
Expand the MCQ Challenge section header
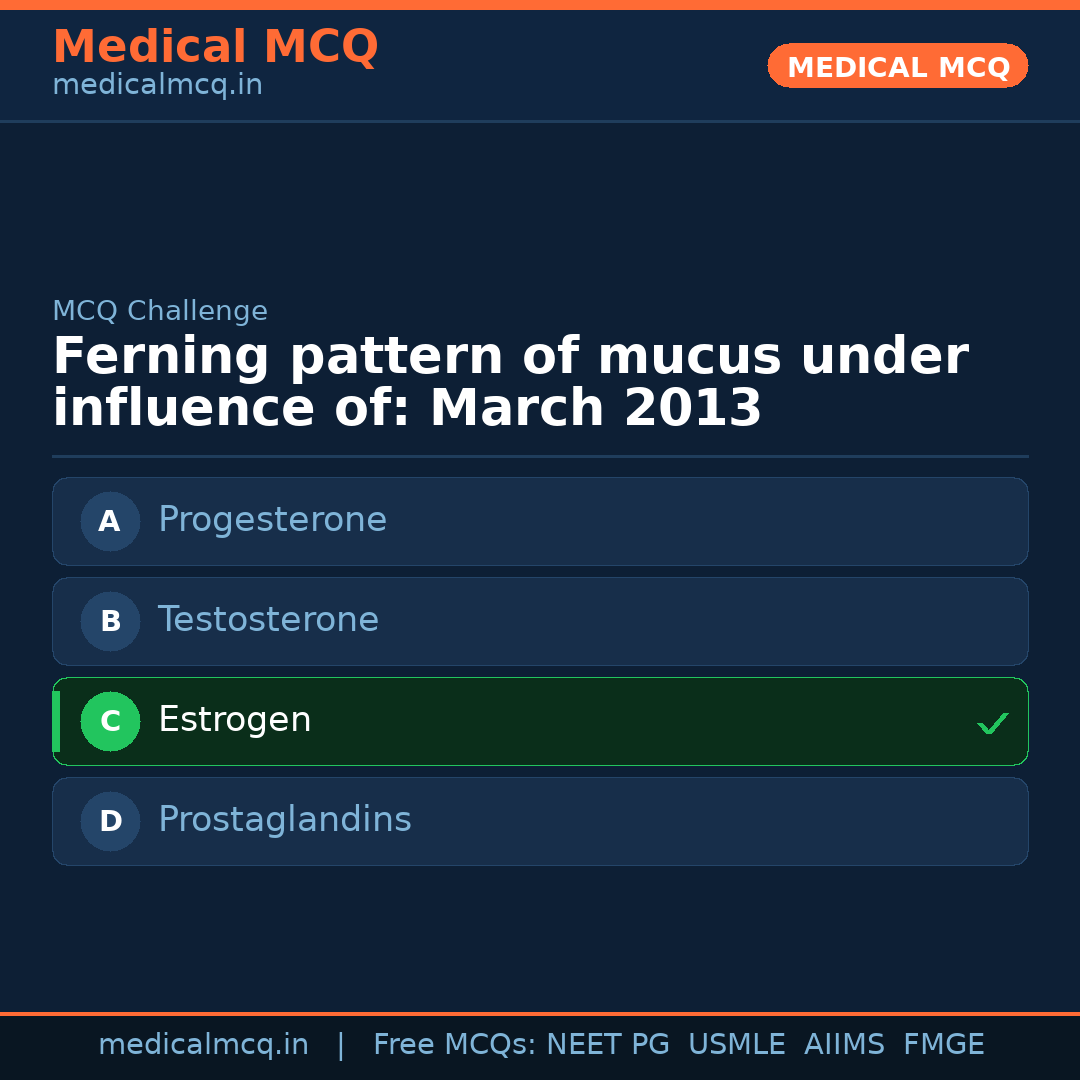(160, 311)
